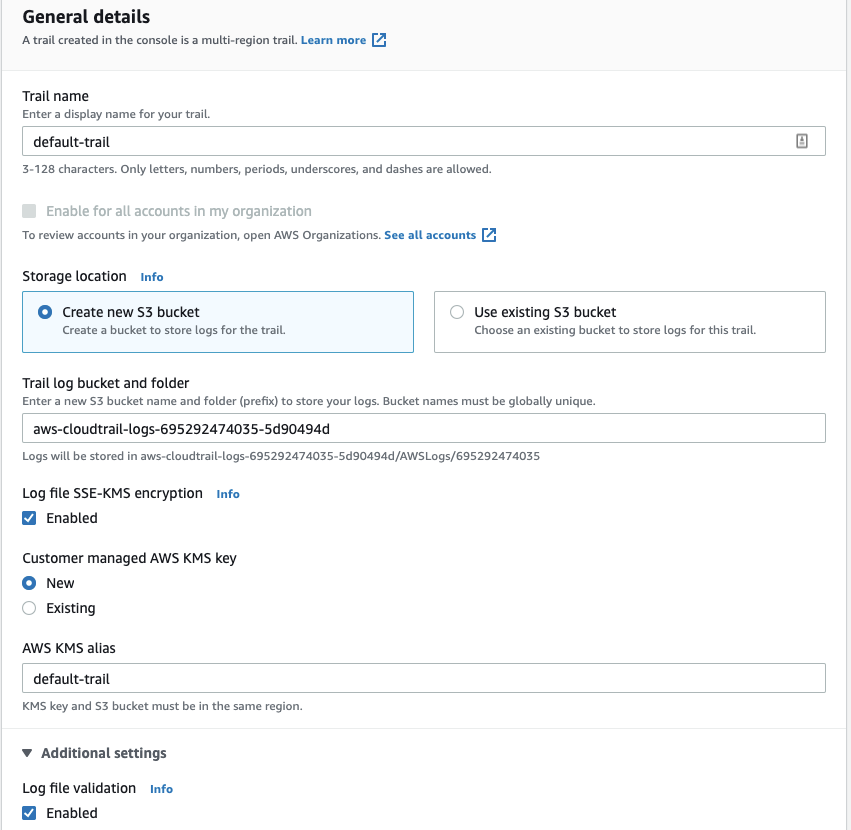Uncheck Log file validation Enabled checkbox
The width and height of the screenshot is (851, 830).
click(29, 813)
